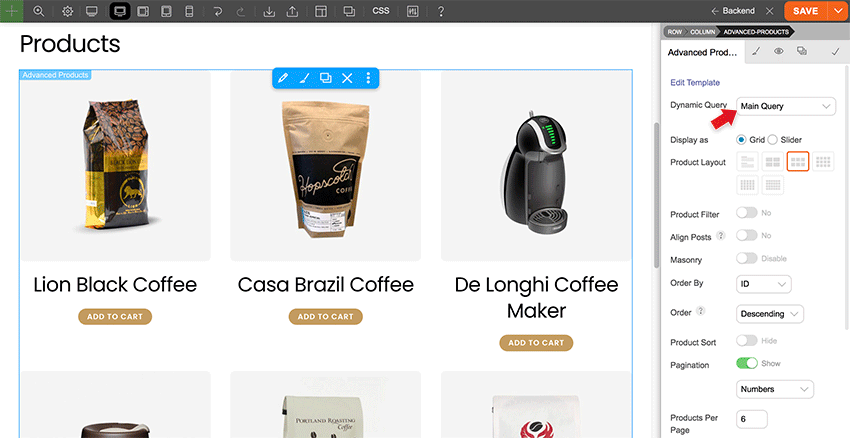Viewport: 850px width, 438px height.
Task: Click the help question mark icon
Action: click(x=441, y=11)
